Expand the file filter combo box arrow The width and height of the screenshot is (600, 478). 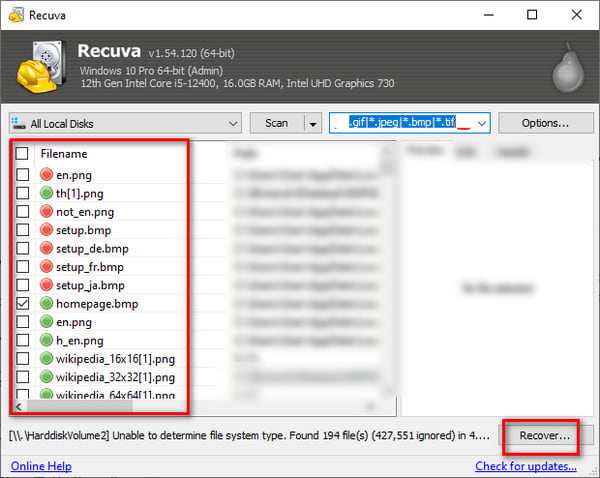tap(482, 123)
